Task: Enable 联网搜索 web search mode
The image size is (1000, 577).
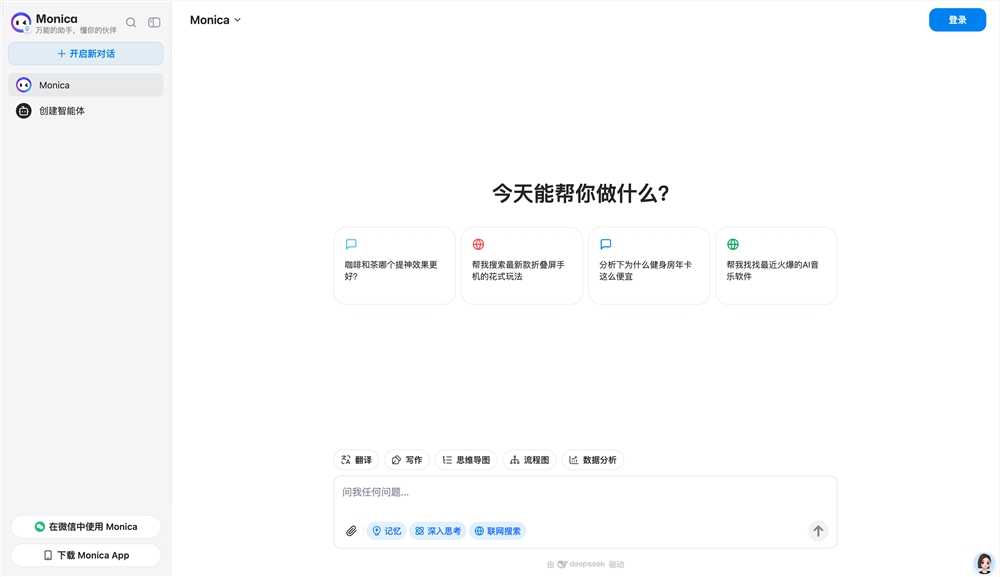Action: [x=497, y=530]
